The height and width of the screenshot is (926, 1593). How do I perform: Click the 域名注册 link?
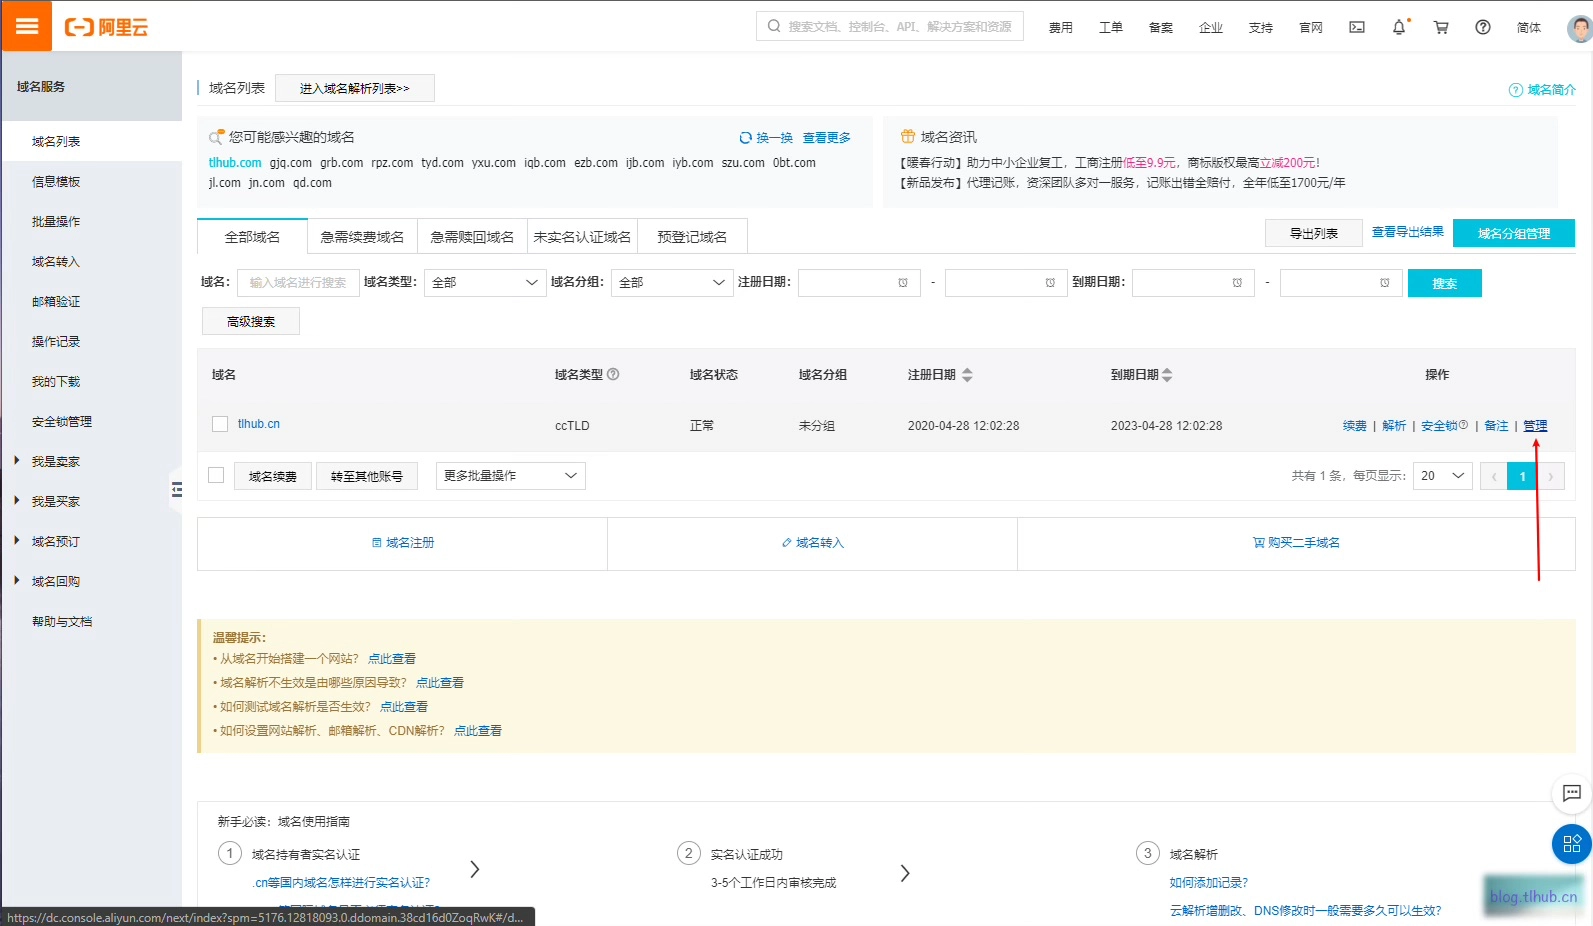click(x=403, y=542)
